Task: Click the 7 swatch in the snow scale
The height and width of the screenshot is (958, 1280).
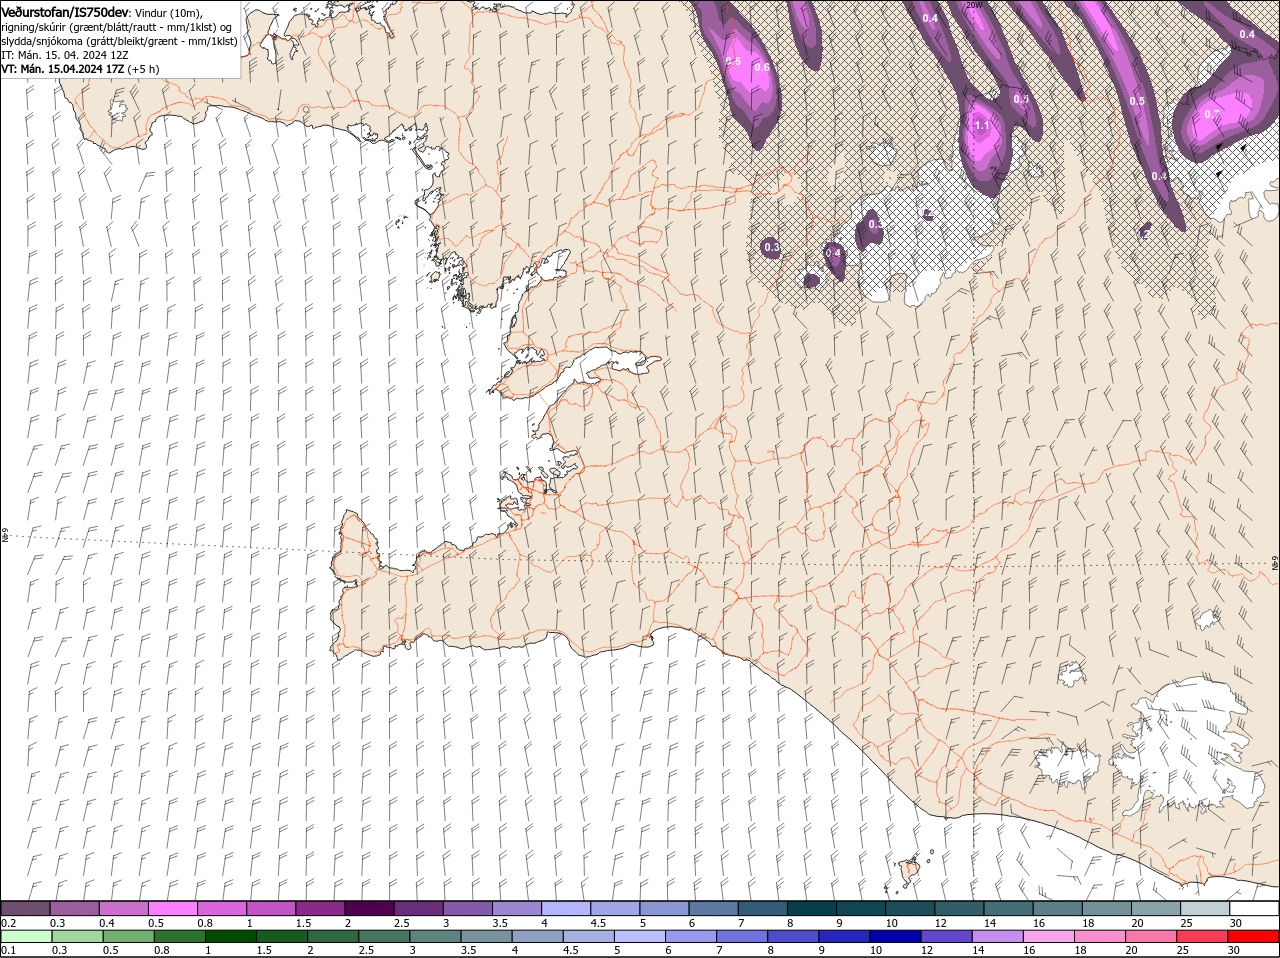Action: tap(763, 908)
